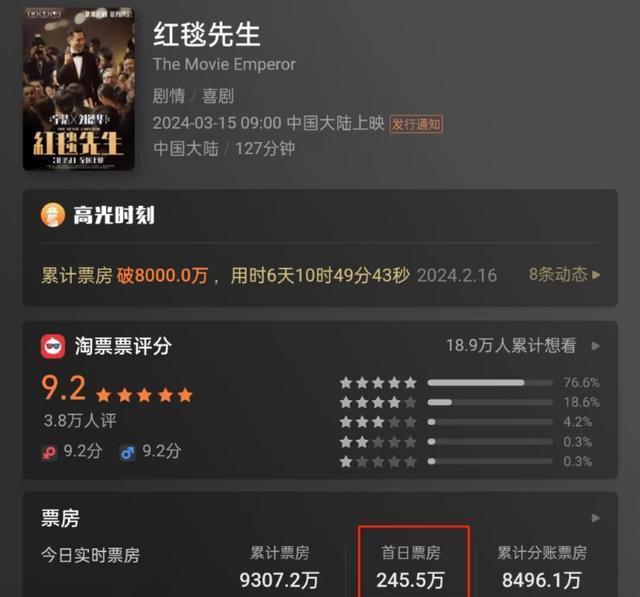Select the five-star distribution row stars
The height and width of the screenshot is (597, 640).
(378, 383)
